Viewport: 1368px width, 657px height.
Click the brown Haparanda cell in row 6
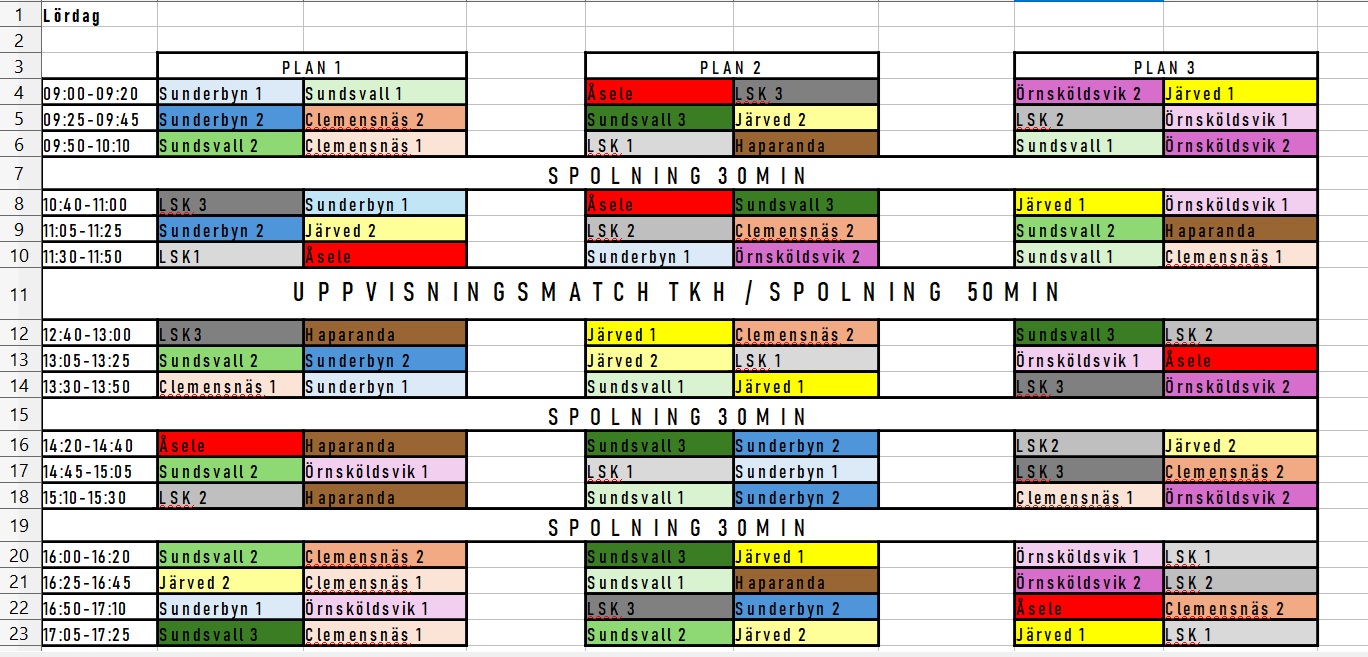coord(805,146)
